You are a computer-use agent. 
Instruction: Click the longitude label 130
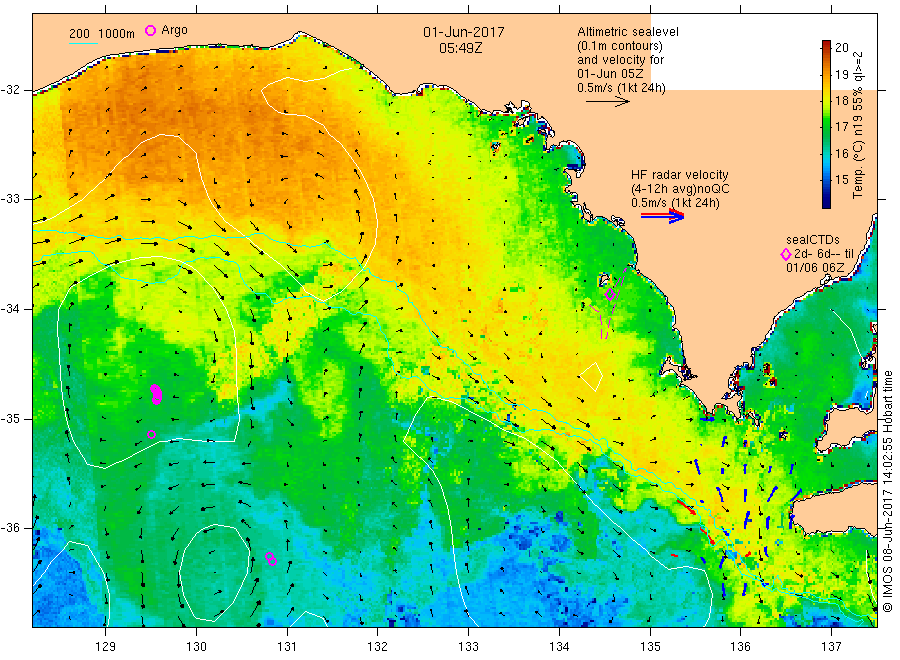coord(196,647)
